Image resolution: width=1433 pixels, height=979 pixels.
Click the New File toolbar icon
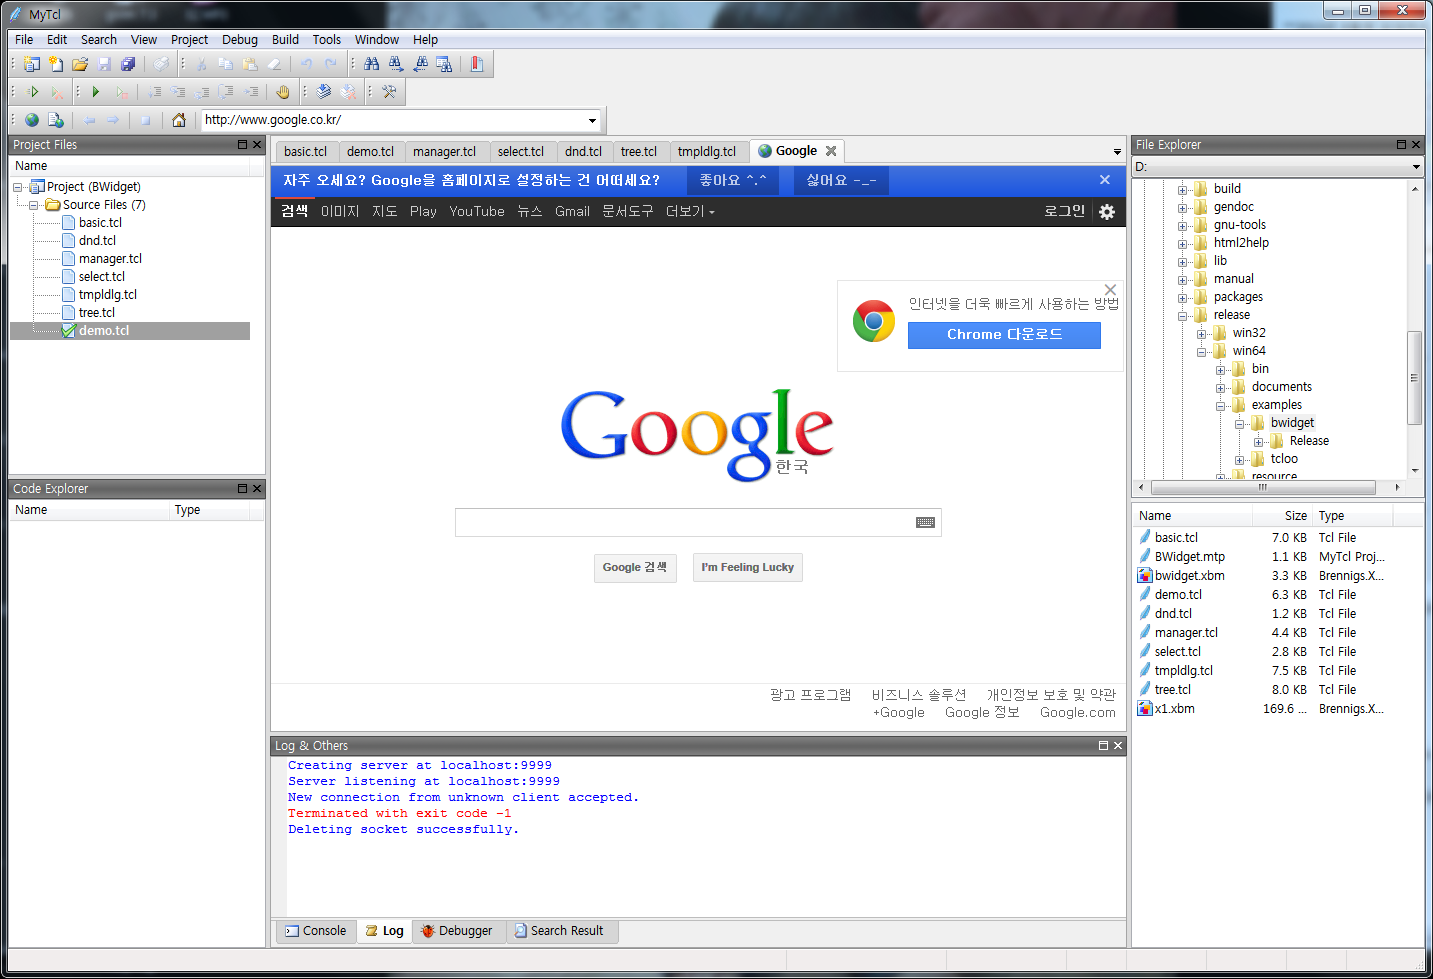pyautogui.click(x=56, y=64)
